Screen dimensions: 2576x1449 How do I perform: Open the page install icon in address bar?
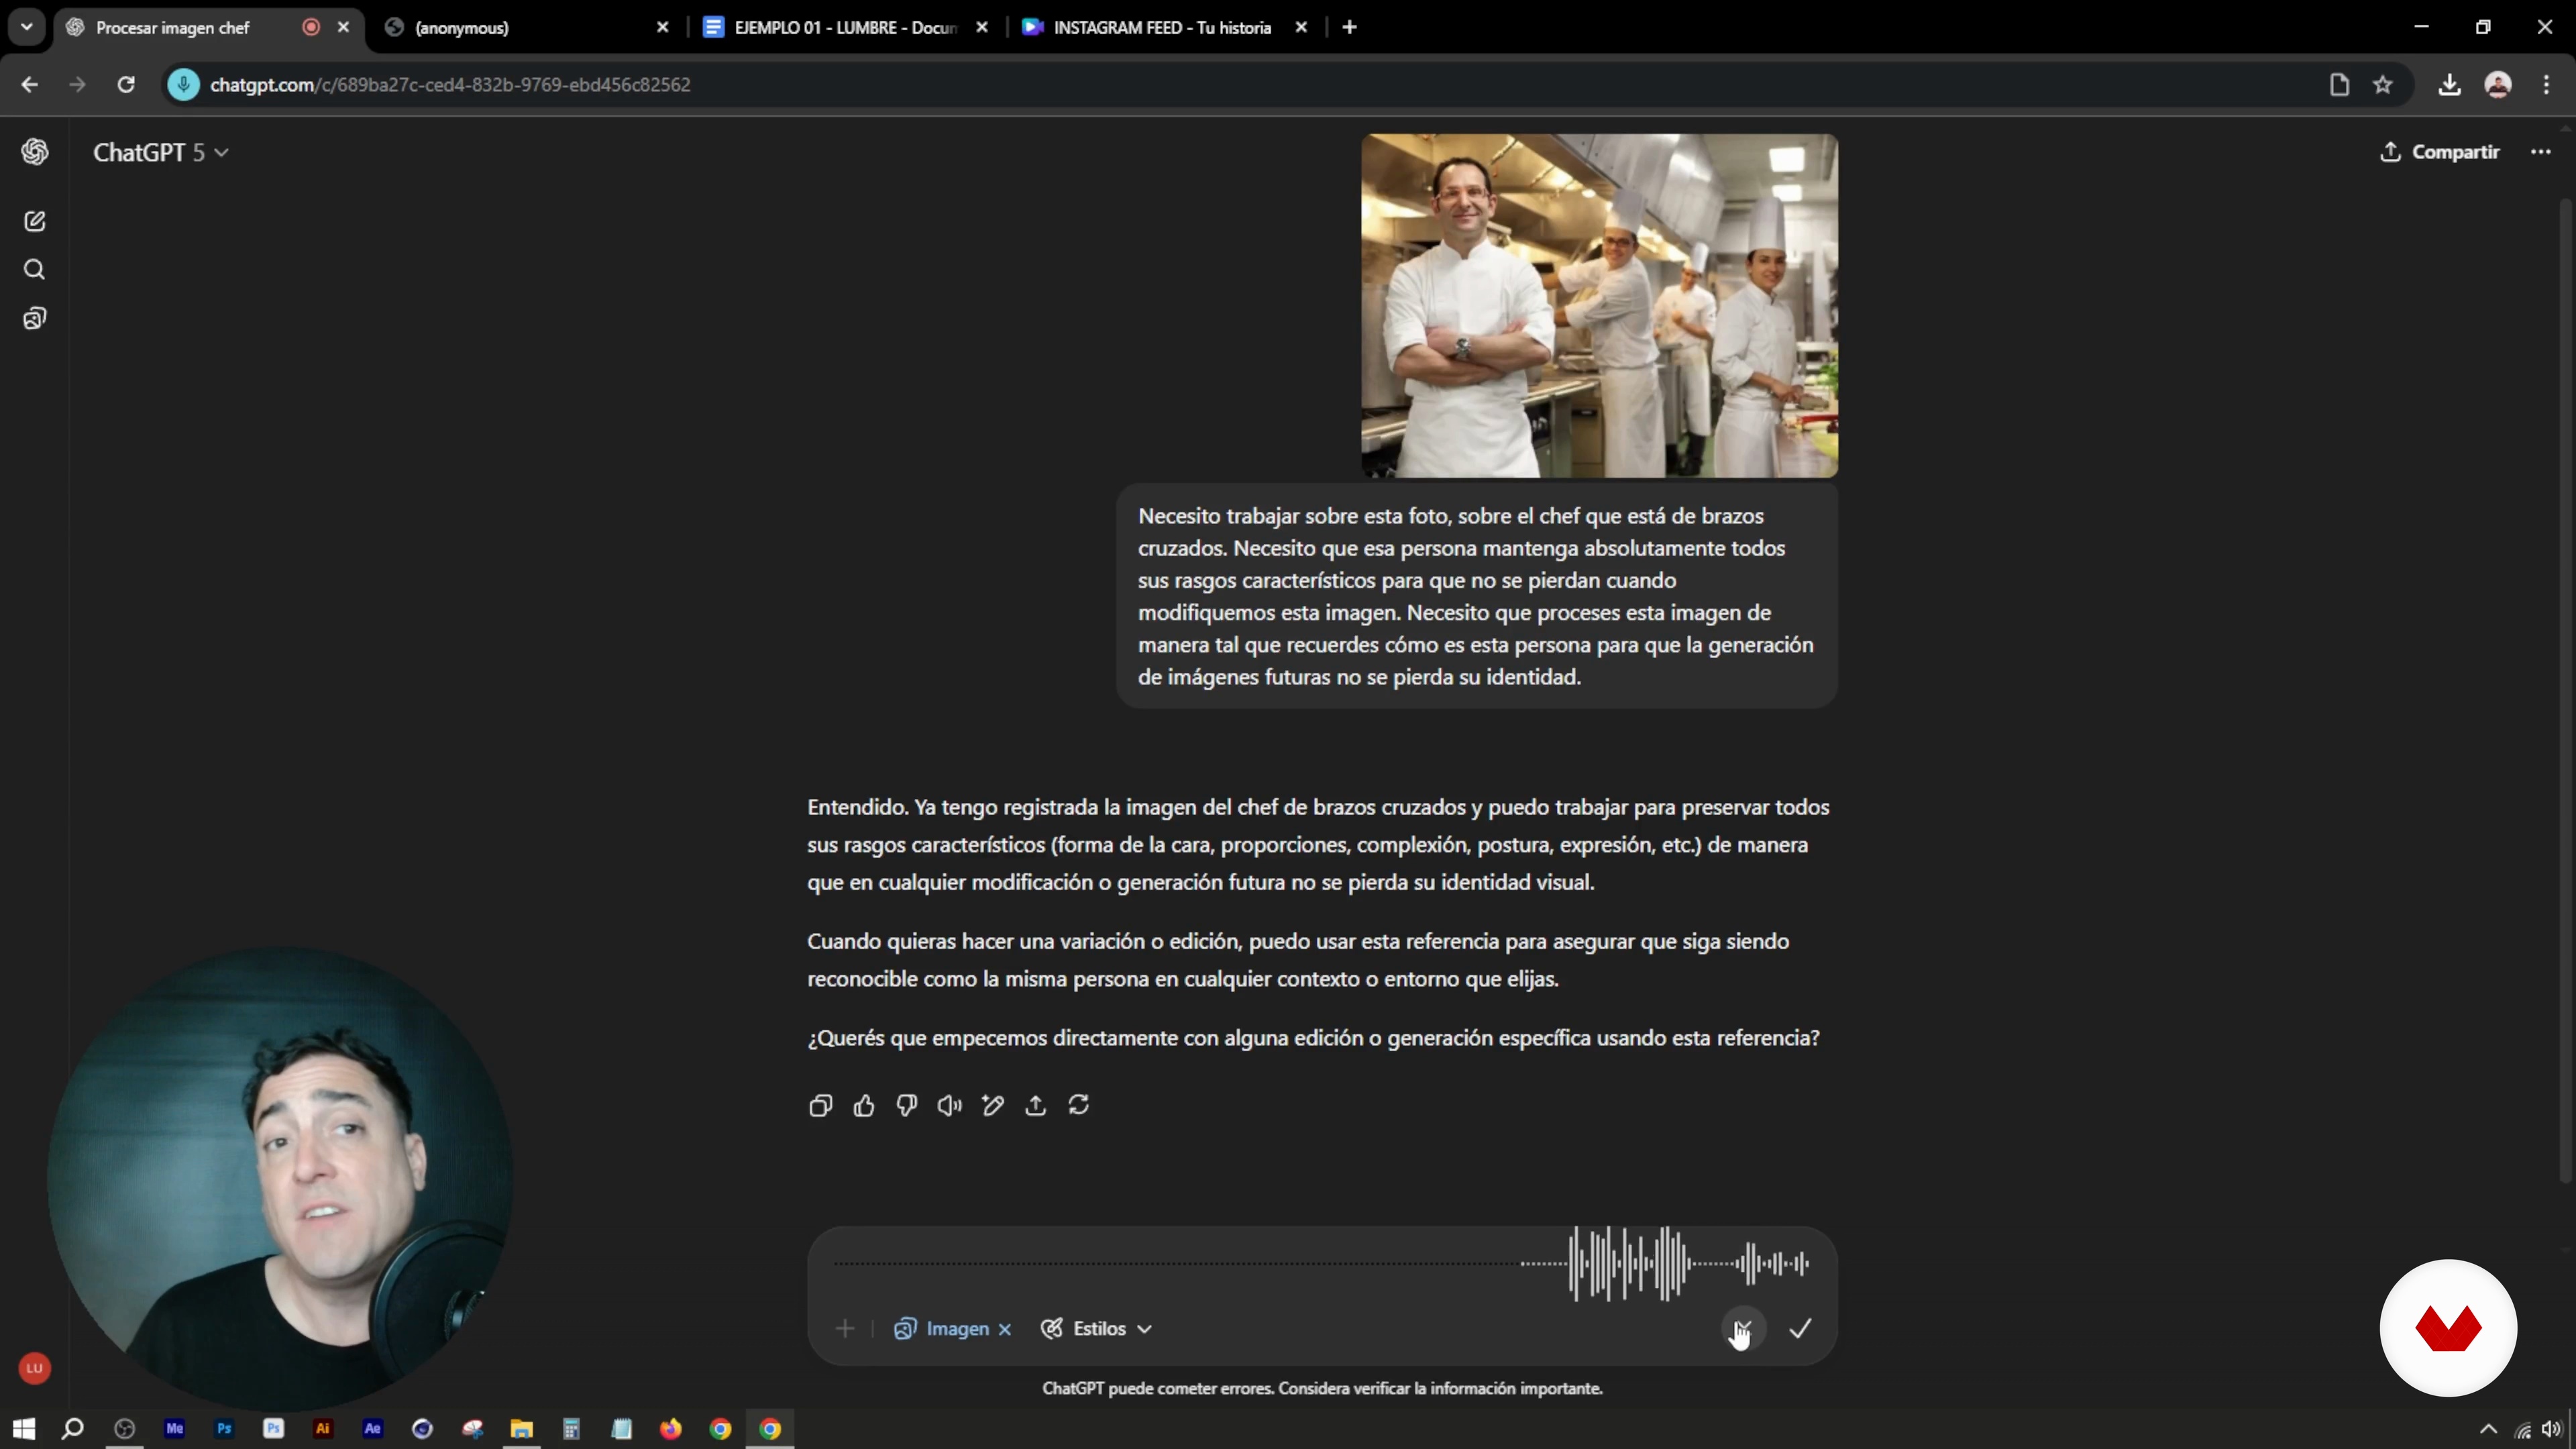pos(2339,85)
